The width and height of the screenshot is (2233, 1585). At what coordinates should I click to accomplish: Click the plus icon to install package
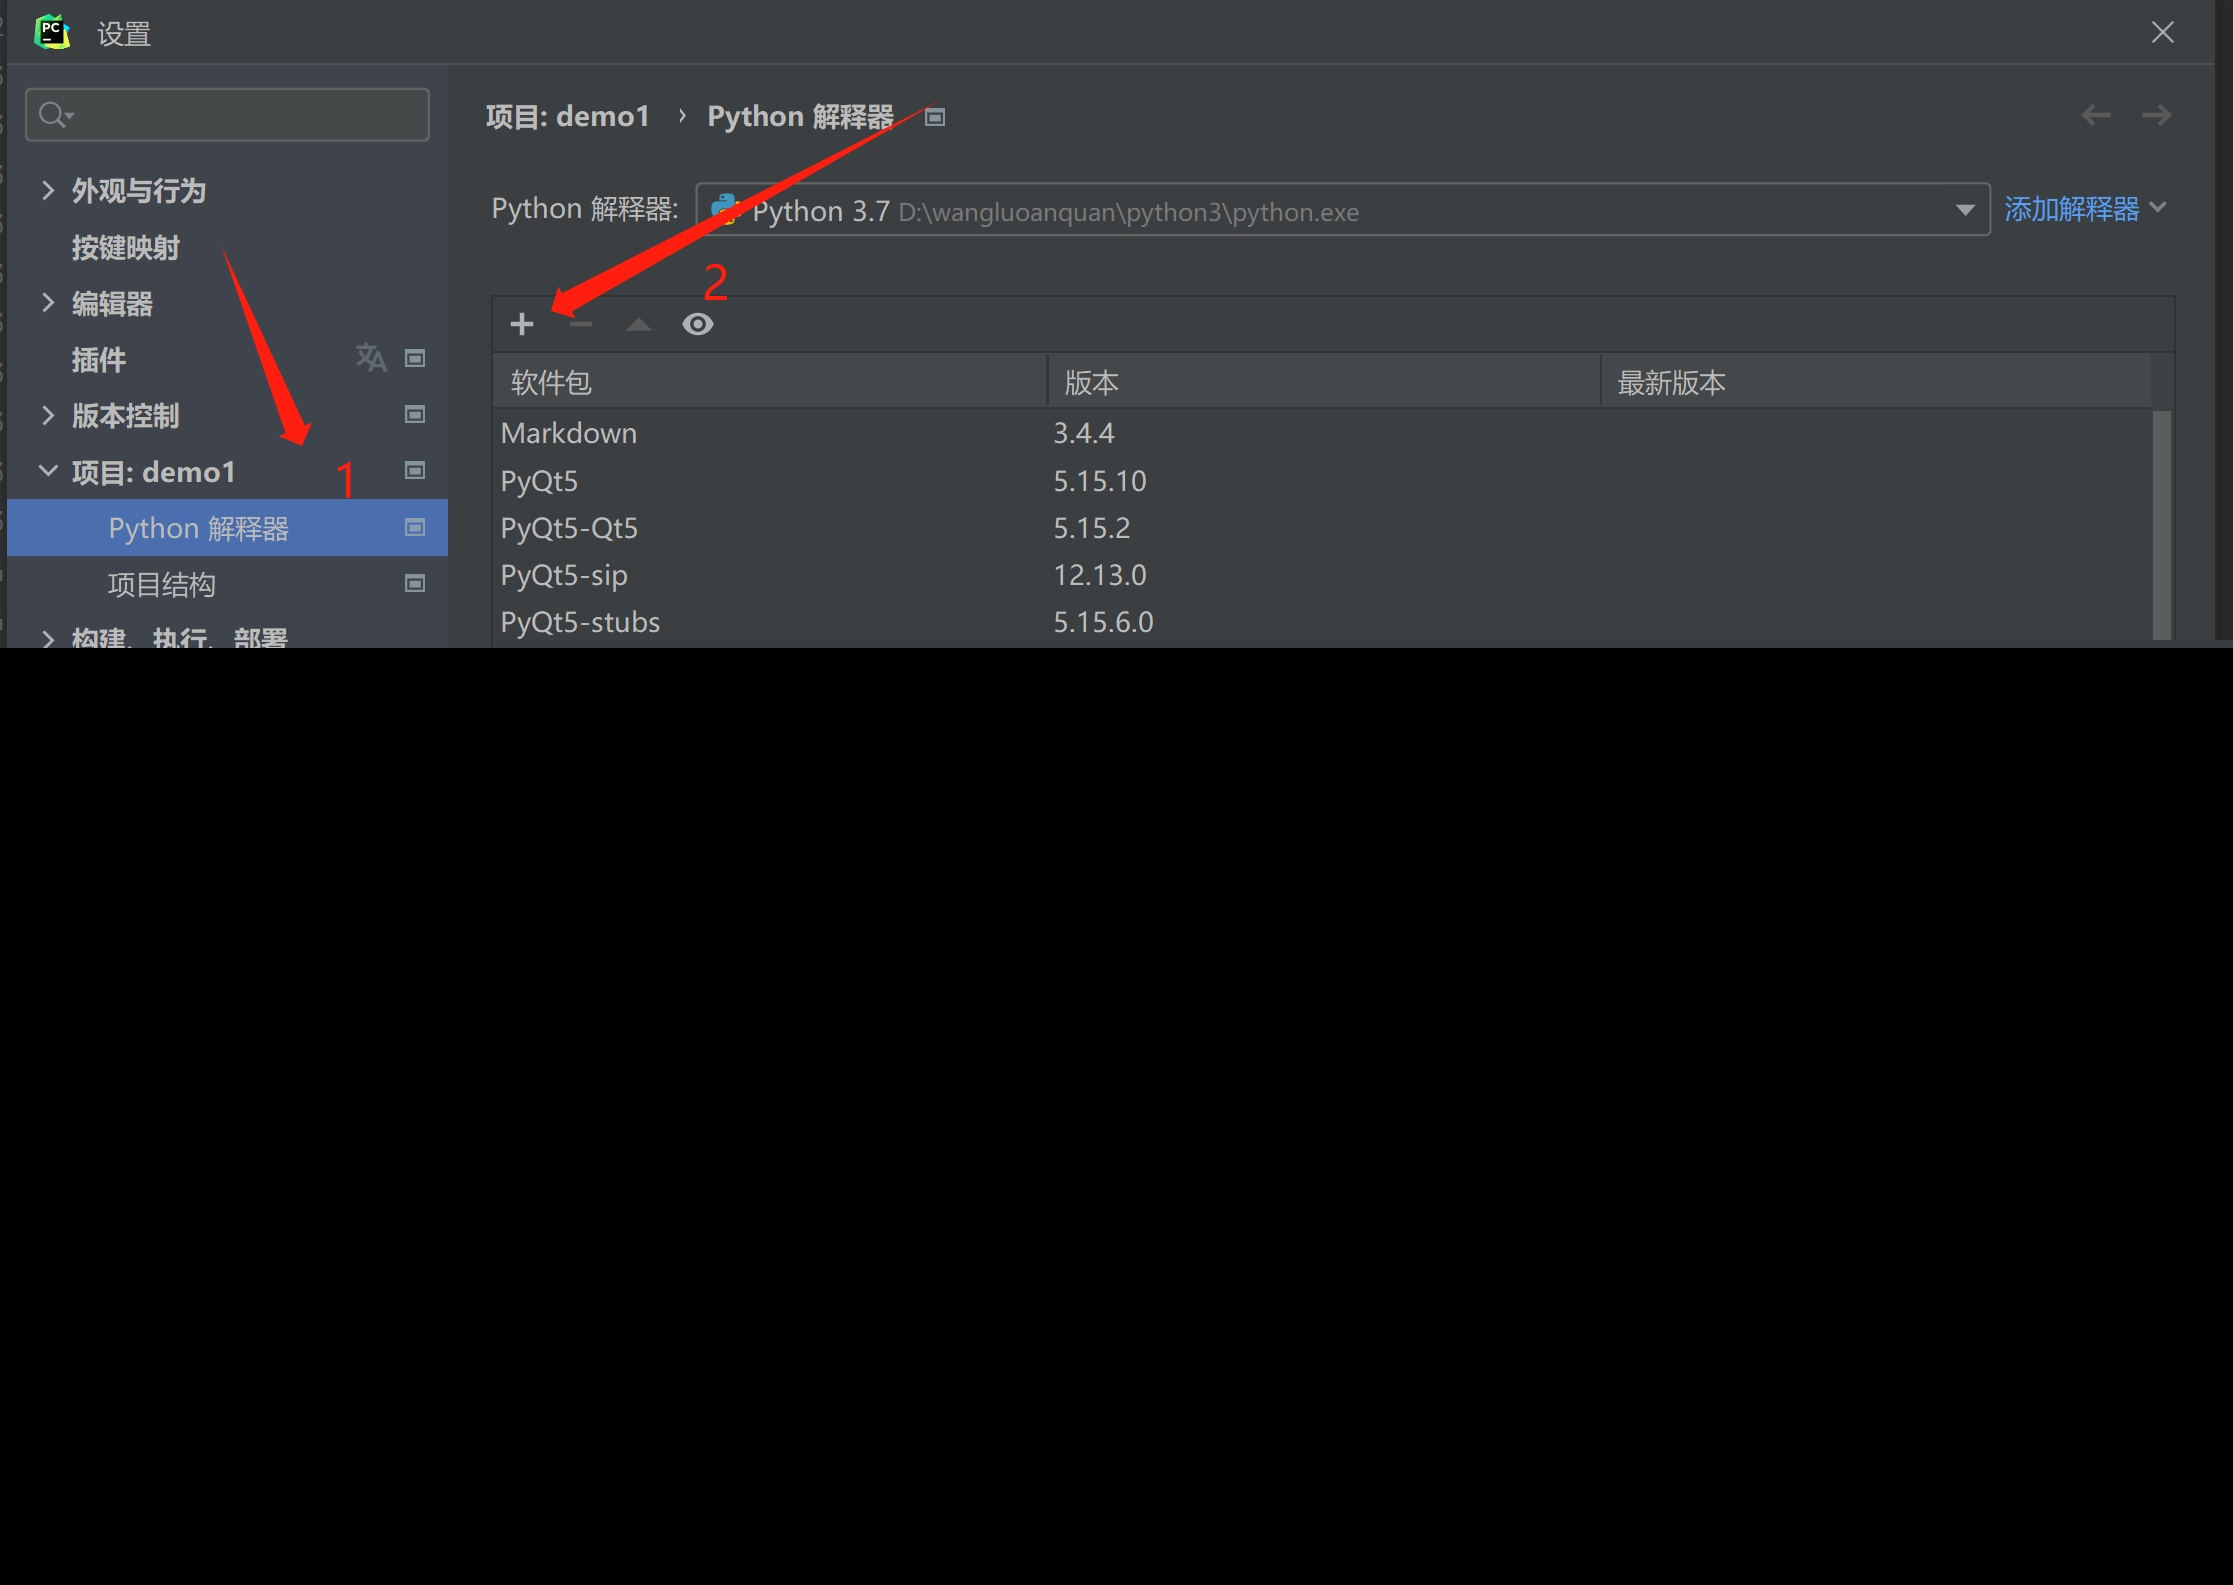tap(522, 324)
